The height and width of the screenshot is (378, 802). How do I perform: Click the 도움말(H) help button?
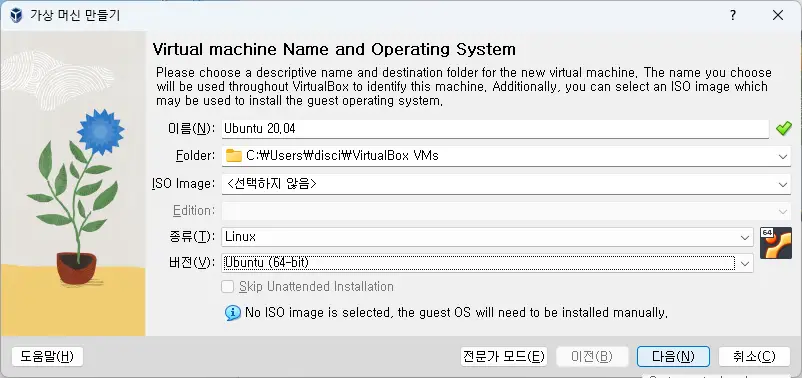(47, 357)
